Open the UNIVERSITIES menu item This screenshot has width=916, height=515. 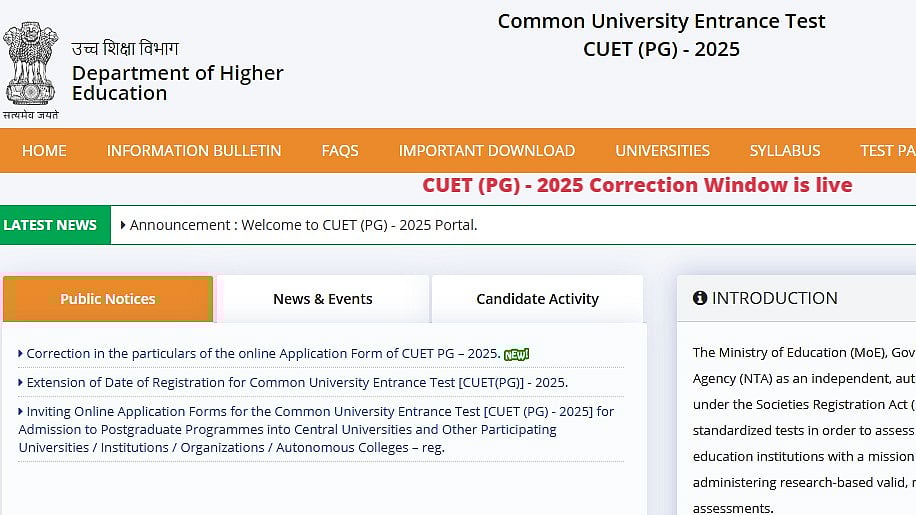(662, 151)
